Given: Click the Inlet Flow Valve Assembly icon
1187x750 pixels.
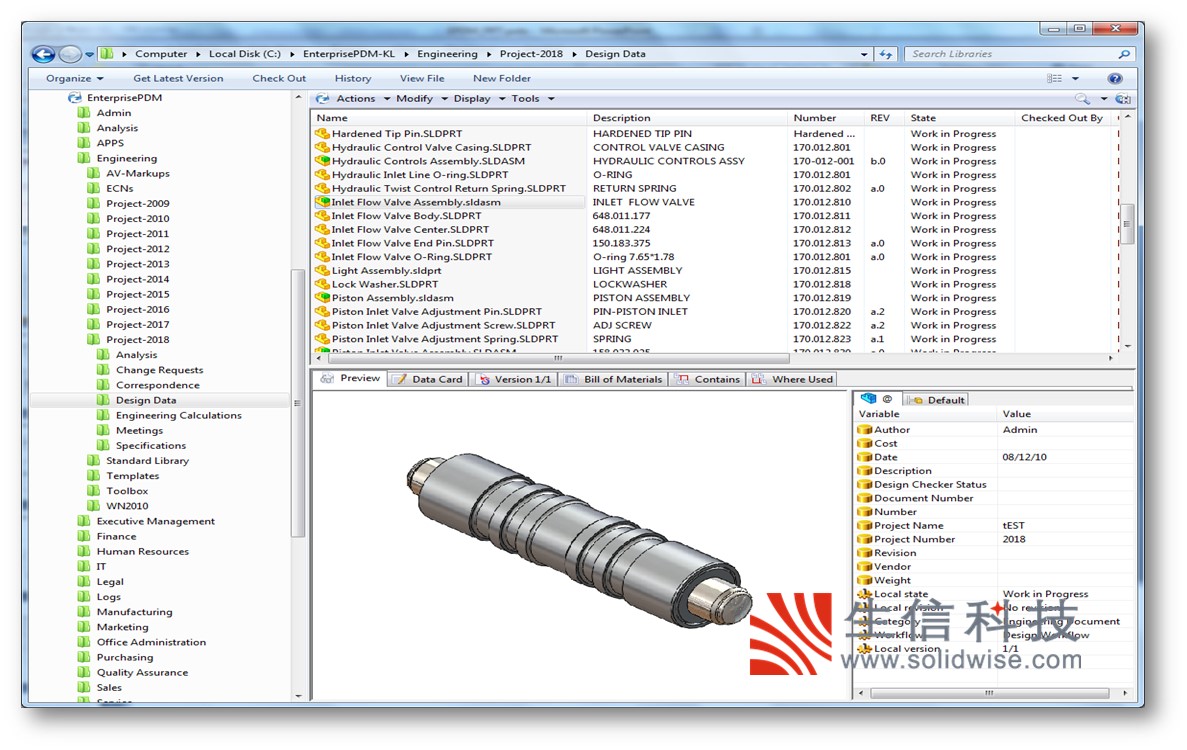Looking at the screenshot, I should coord(322,202).
